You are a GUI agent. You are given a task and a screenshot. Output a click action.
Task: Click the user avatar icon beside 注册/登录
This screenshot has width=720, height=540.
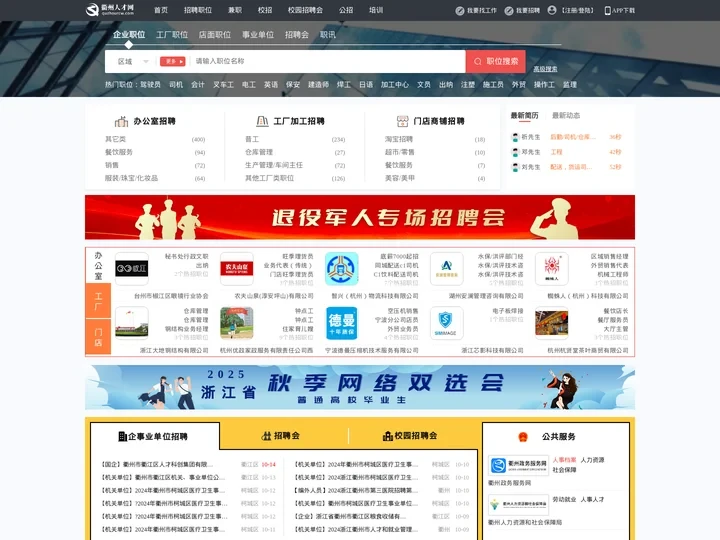pos(552,10)
